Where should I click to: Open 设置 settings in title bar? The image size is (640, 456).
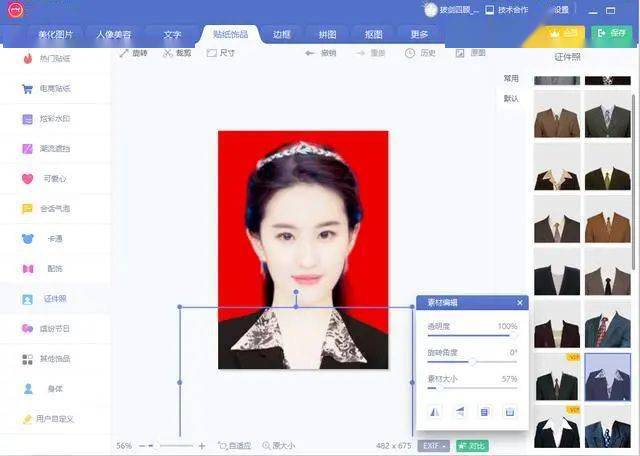point(561,10)
